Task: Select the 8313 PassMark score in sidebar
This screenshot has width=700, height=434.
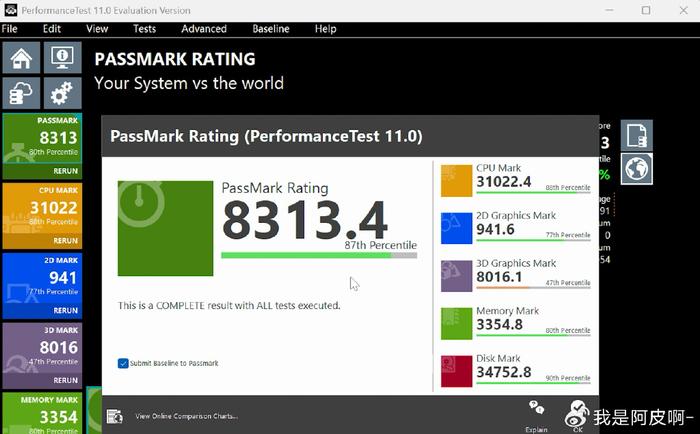Action: click(58, 138)
